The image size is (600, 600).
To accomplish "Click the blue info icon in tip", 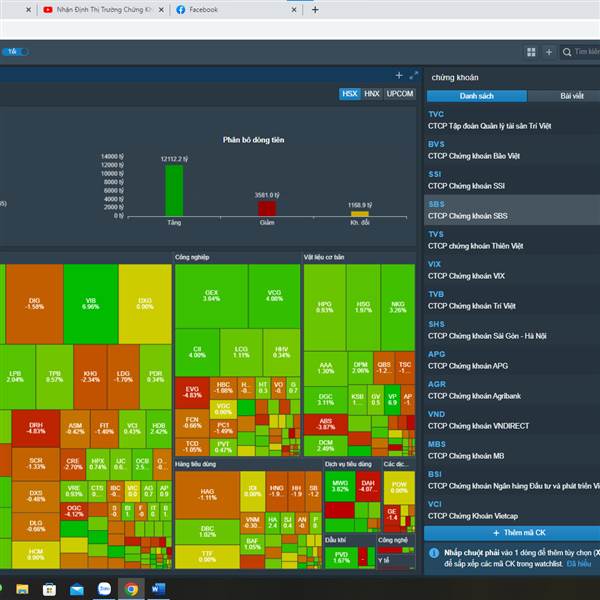I will [x=434, y=553].
